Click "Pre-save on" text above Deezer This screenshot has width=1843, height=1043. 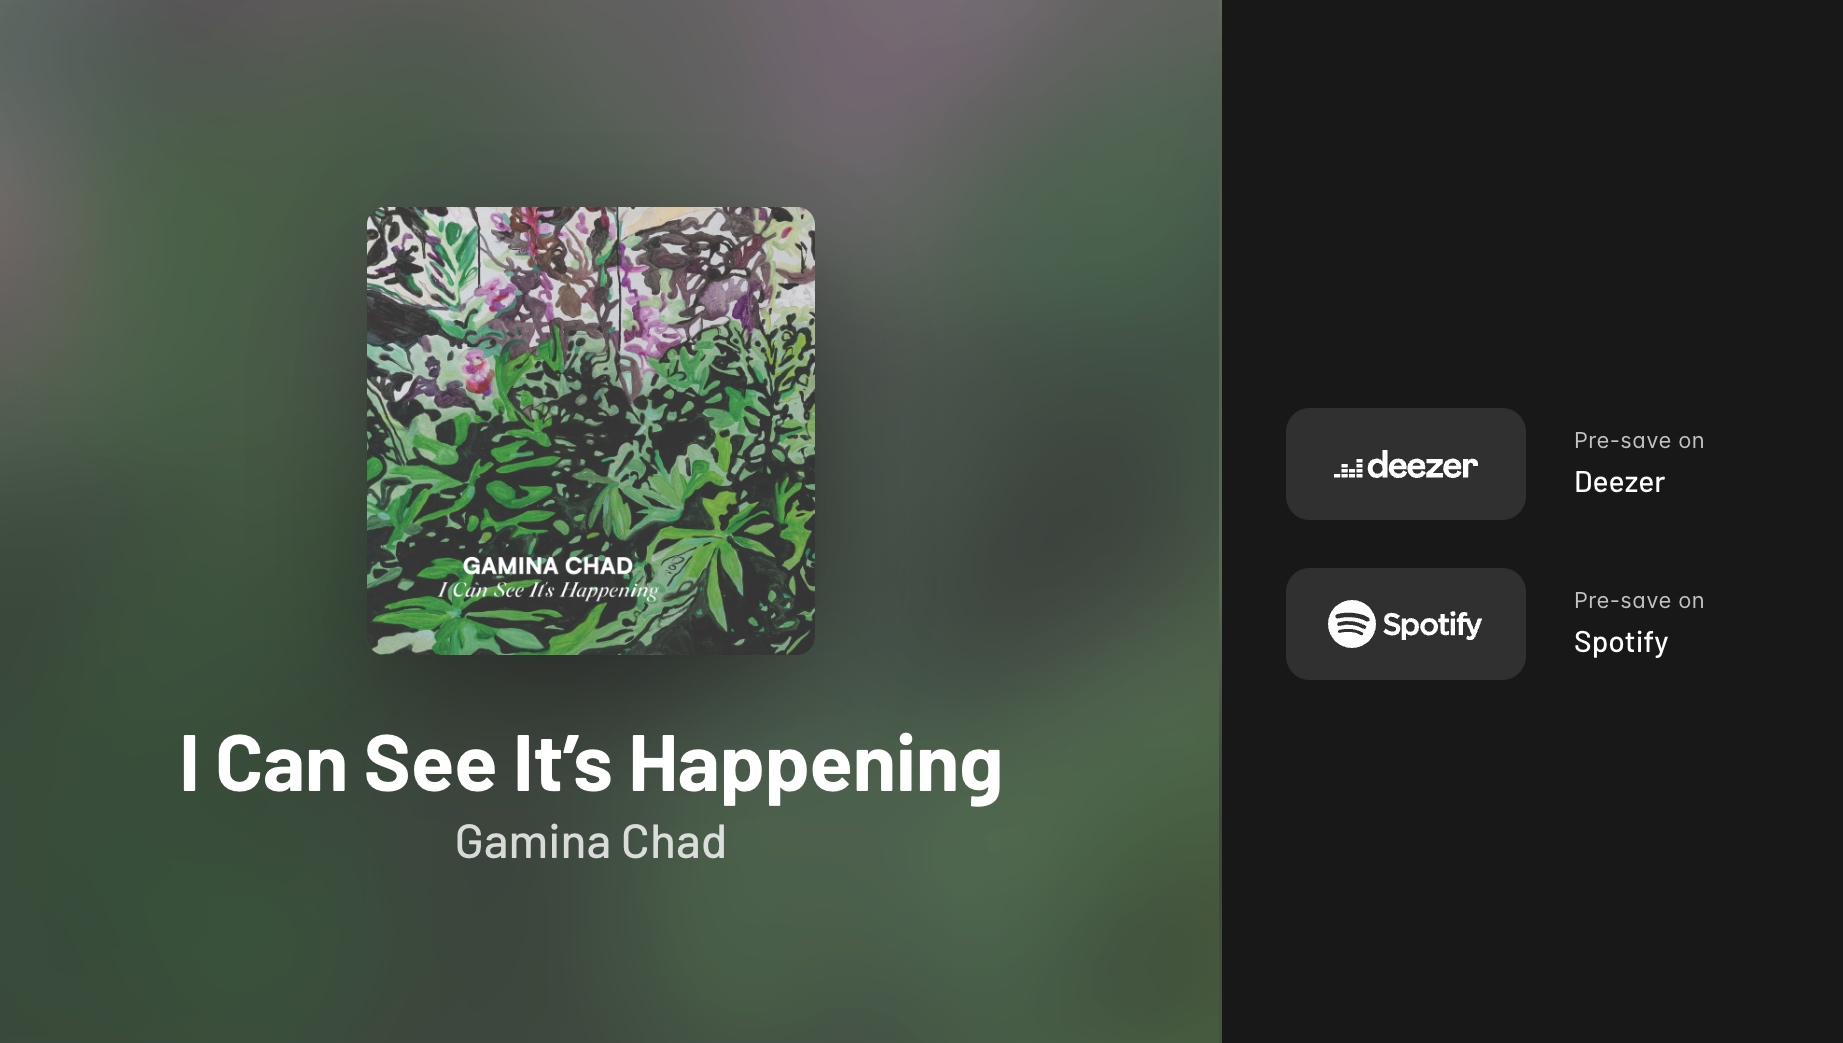tap(1638, 440)
